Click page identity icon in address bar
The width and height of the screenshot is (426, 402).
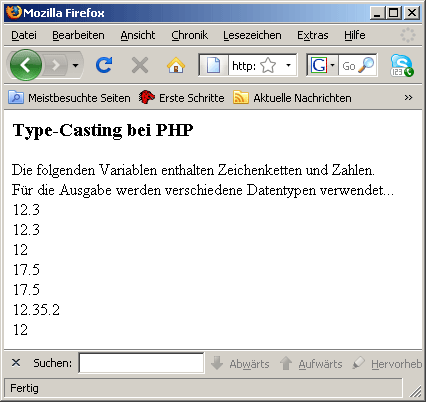pos(213,65)
